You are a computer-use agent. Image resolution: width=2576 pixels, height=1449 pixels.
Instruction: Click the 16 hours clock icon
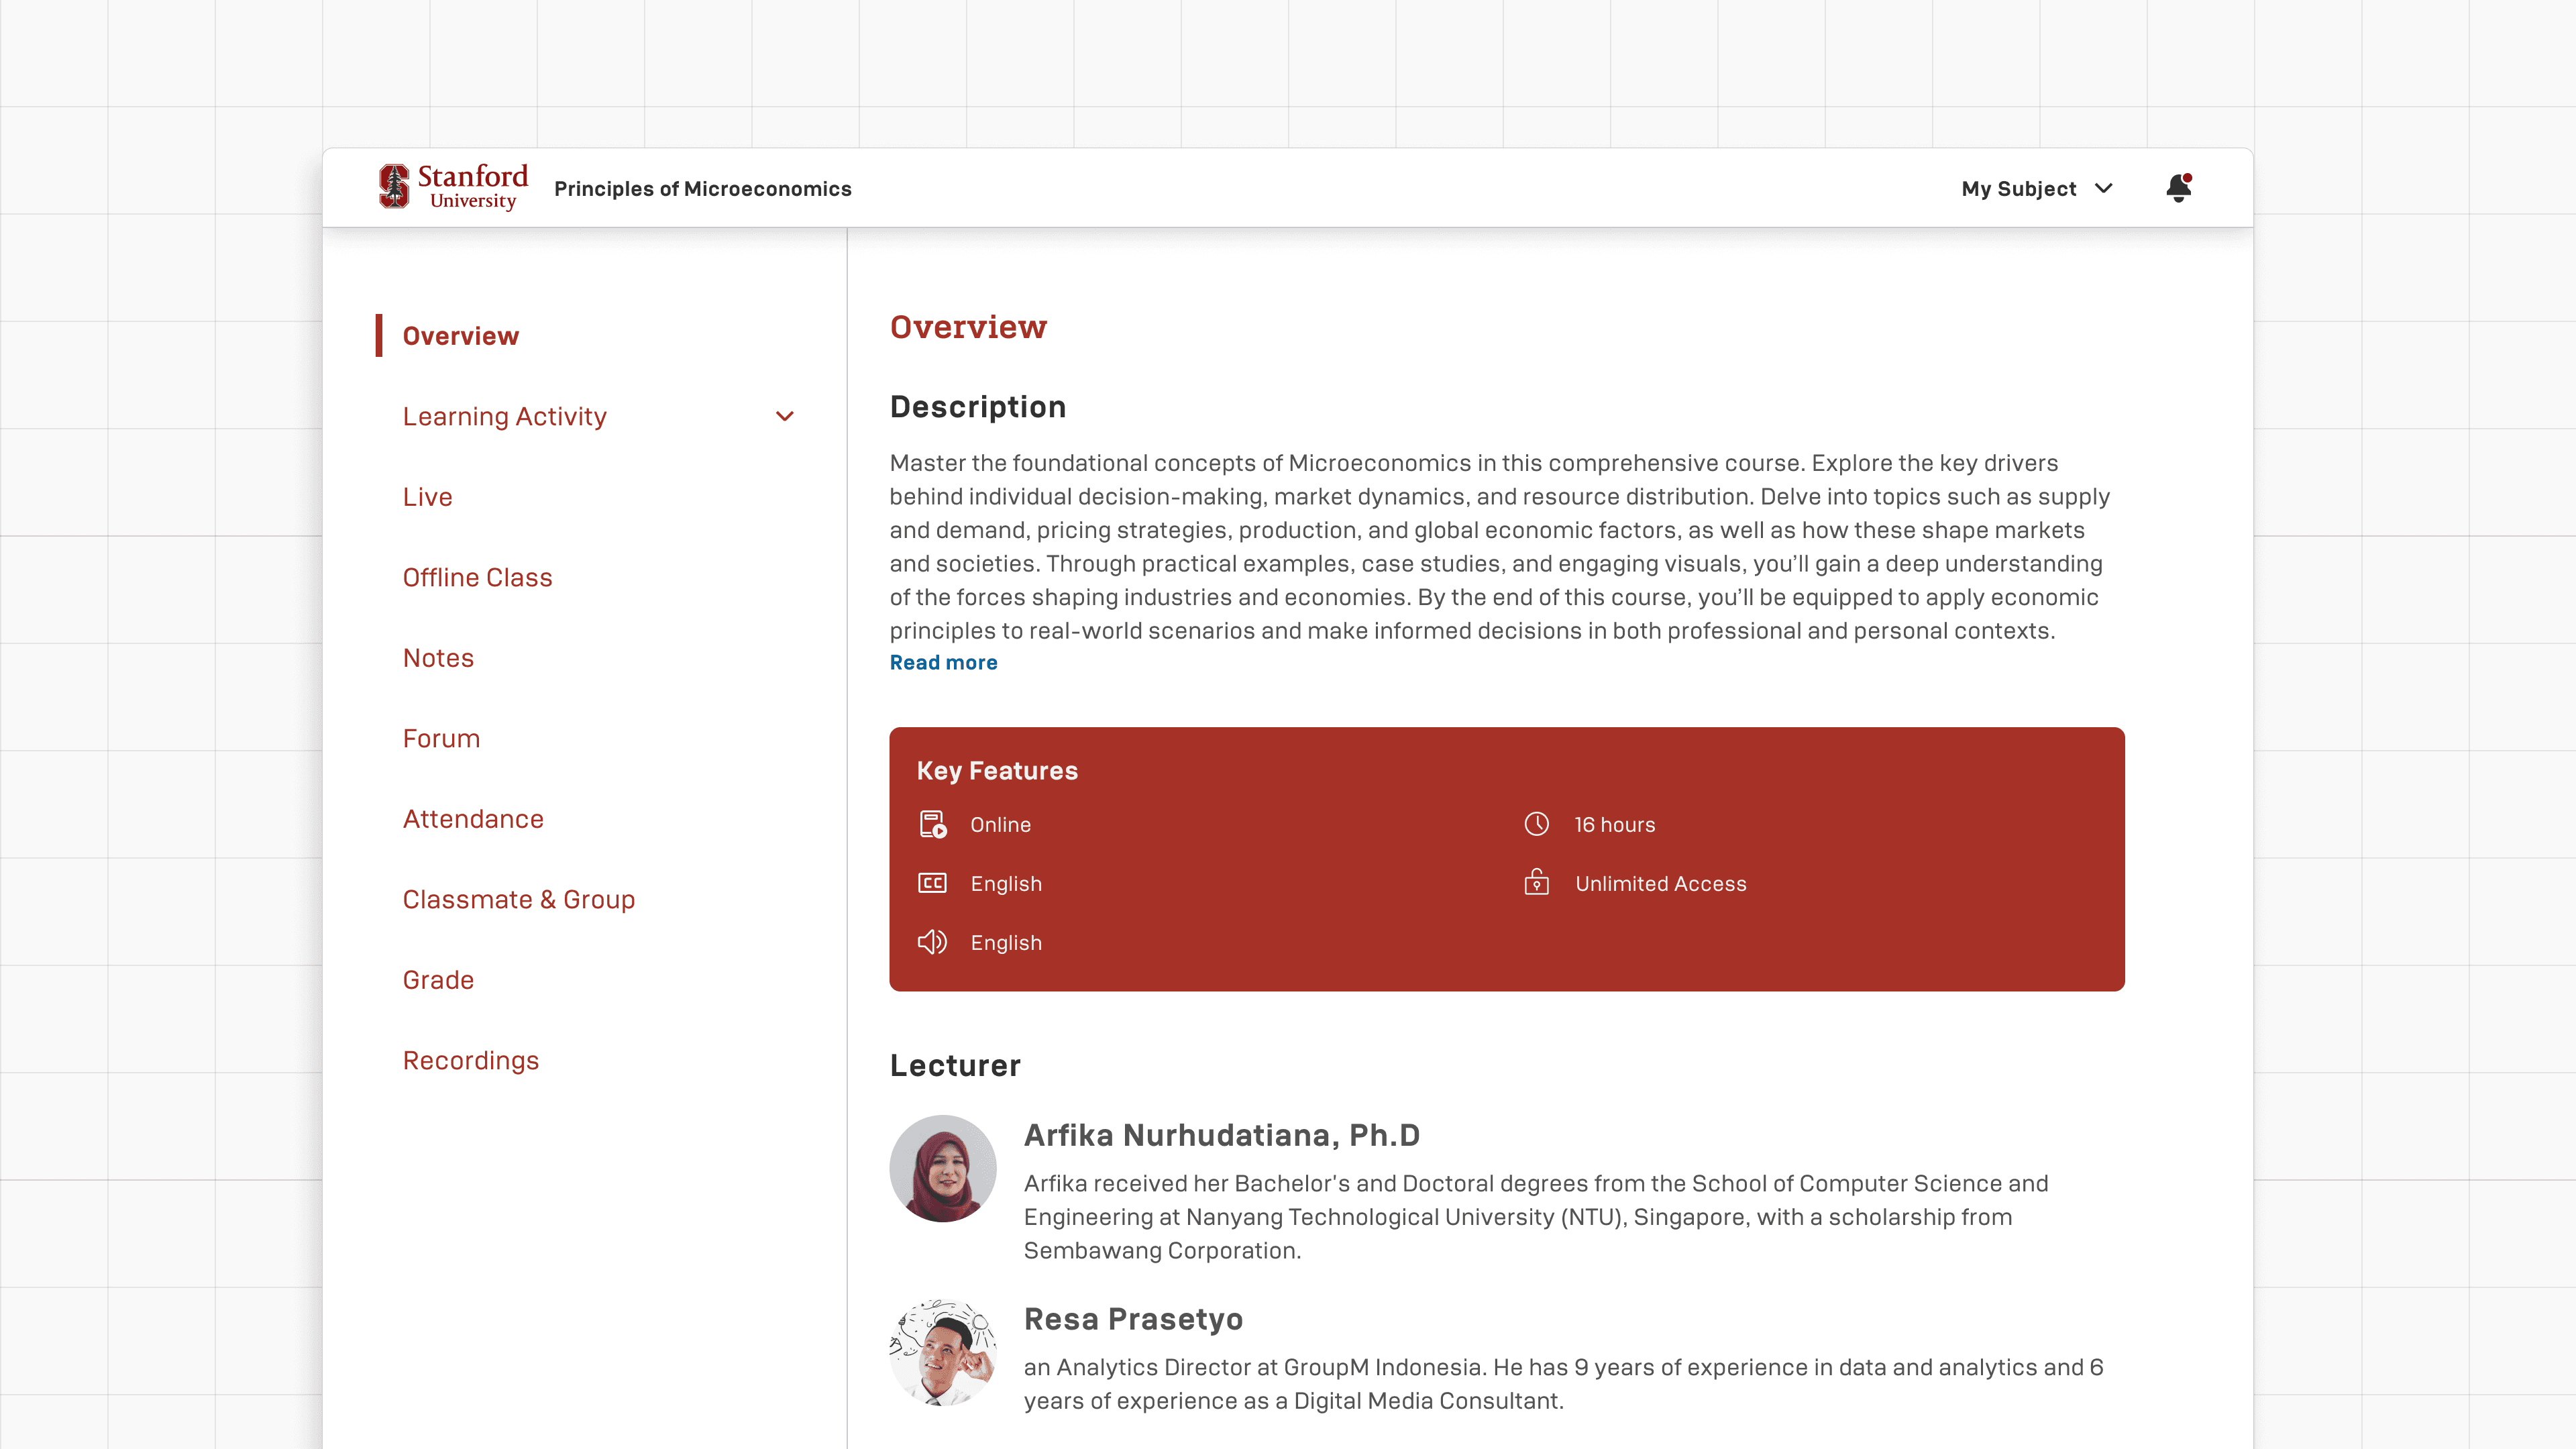point(1536,824)
